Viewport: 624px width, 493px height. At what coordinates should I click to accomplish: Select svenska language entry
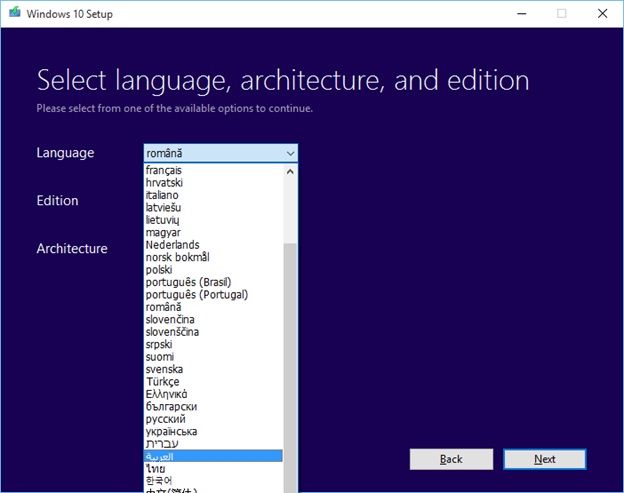pyautogui.click(x=213, y=369)
